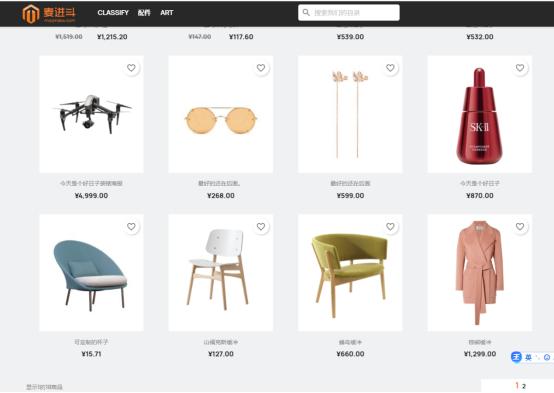Viewport: 554px width, 393px height.
Task: Click heart icon on SK-II red bottle
Action: 520,68
